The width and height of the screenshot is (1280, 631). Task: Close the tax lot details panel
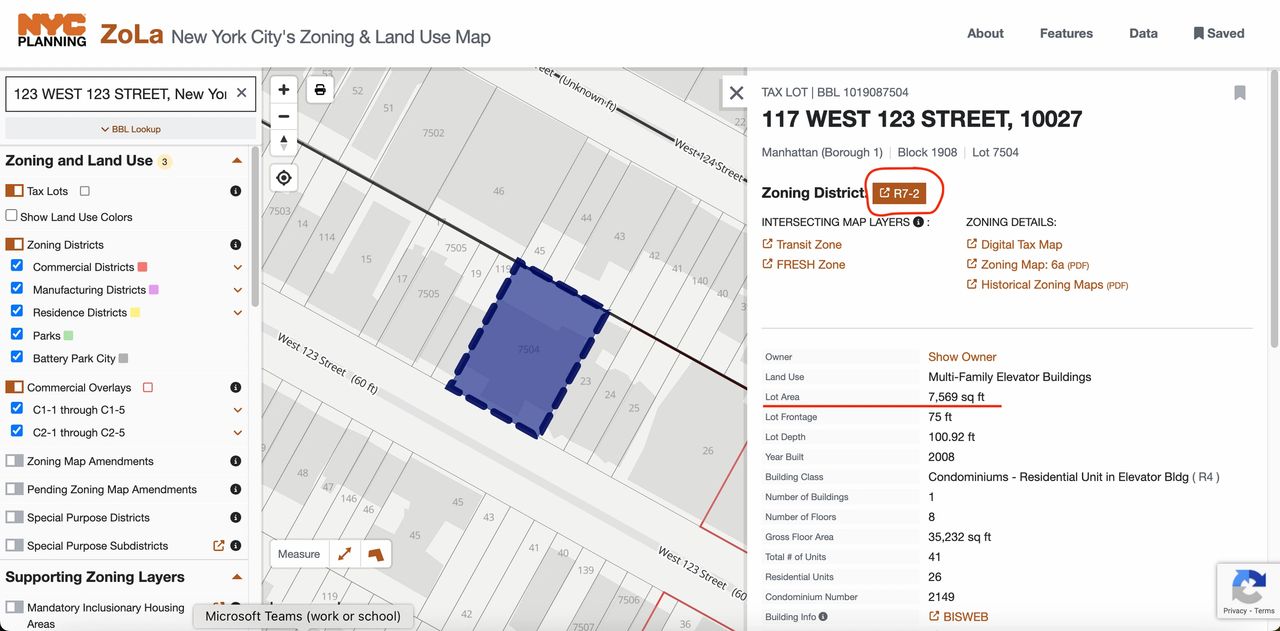pos(736,93)
